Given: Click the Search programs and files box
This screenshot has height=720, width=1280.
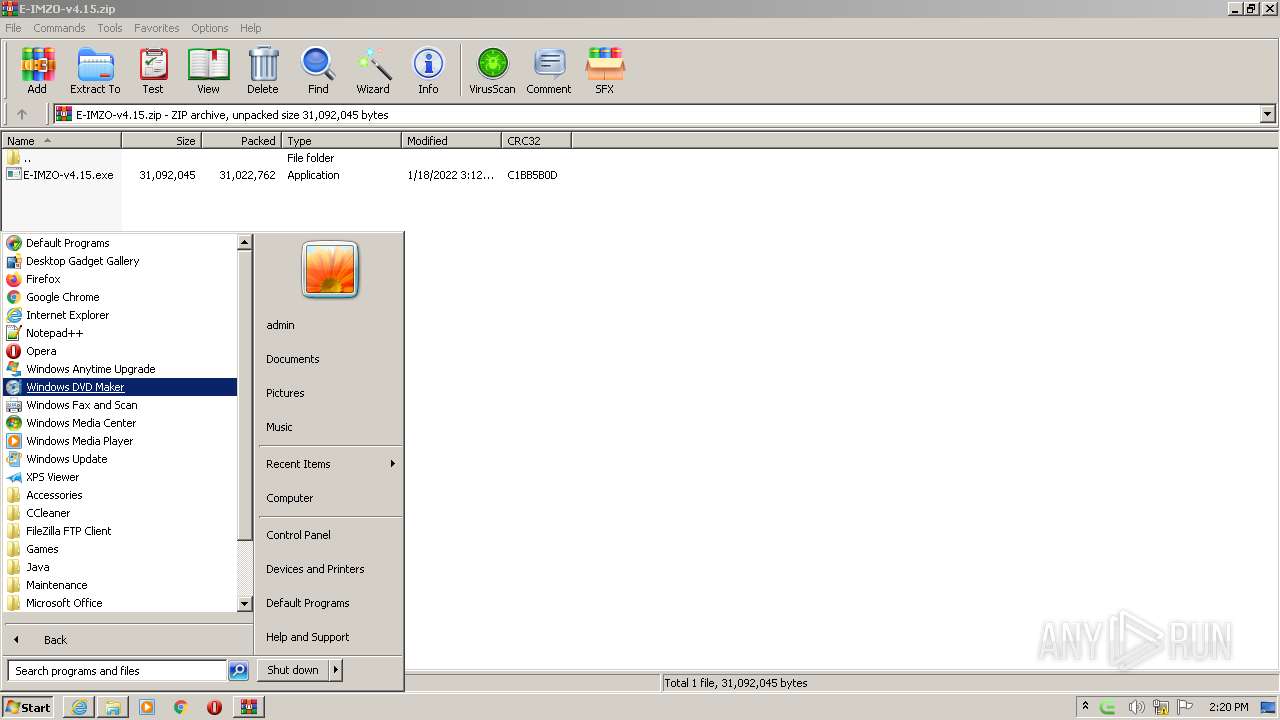Looking at the screenshot, I should 117,671.
